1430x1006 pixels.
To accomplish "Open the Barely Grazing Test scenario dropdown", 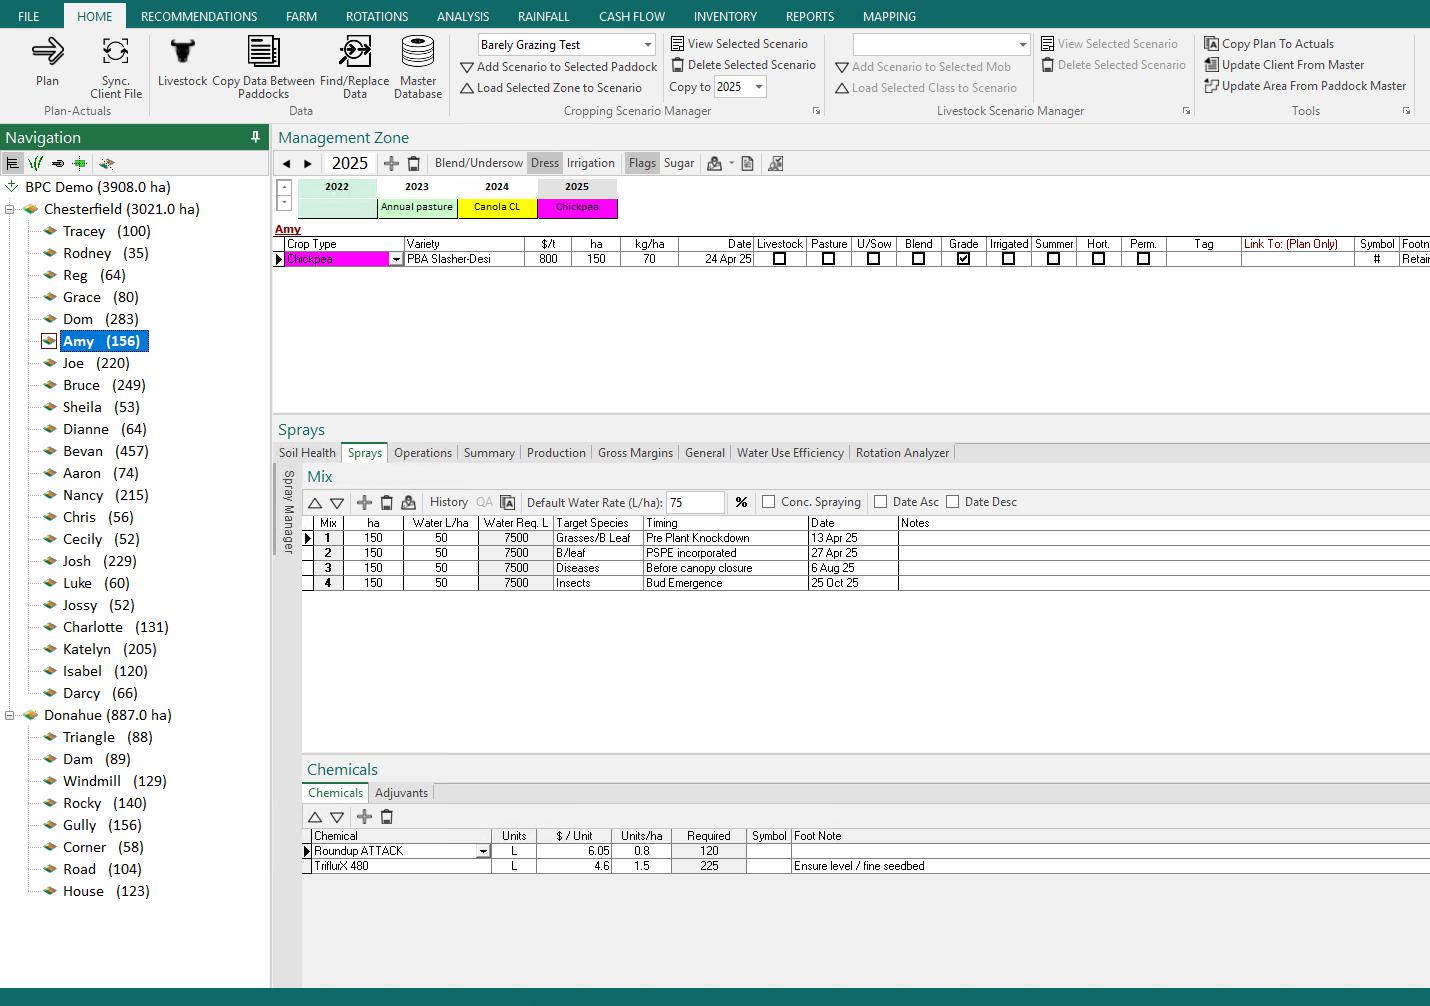I will (x=647, y=45).
